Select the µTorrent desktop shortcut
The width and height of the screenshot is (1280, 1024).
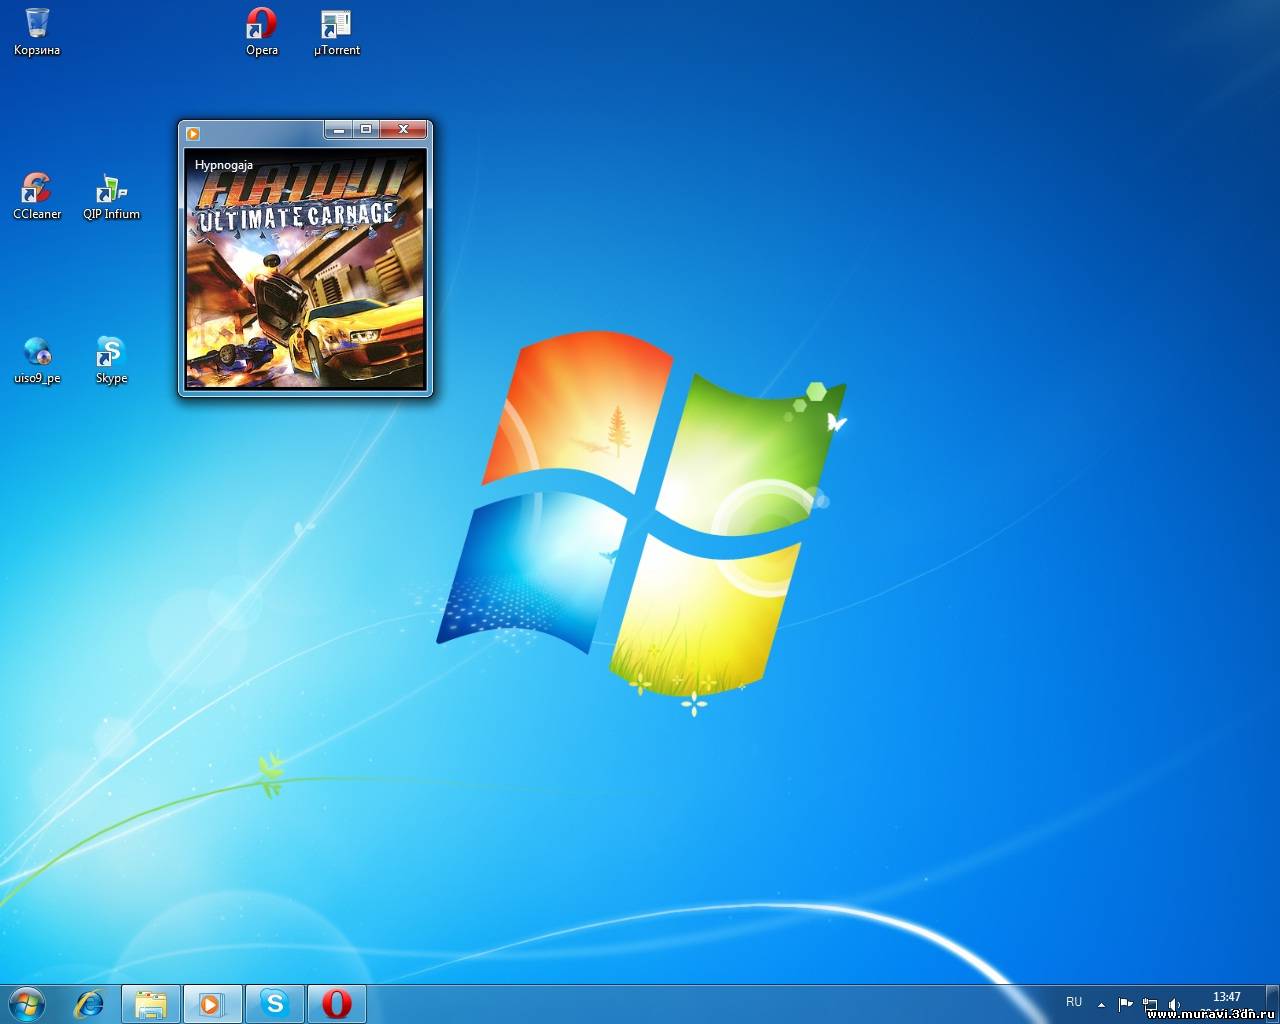(x=336, y=31)
